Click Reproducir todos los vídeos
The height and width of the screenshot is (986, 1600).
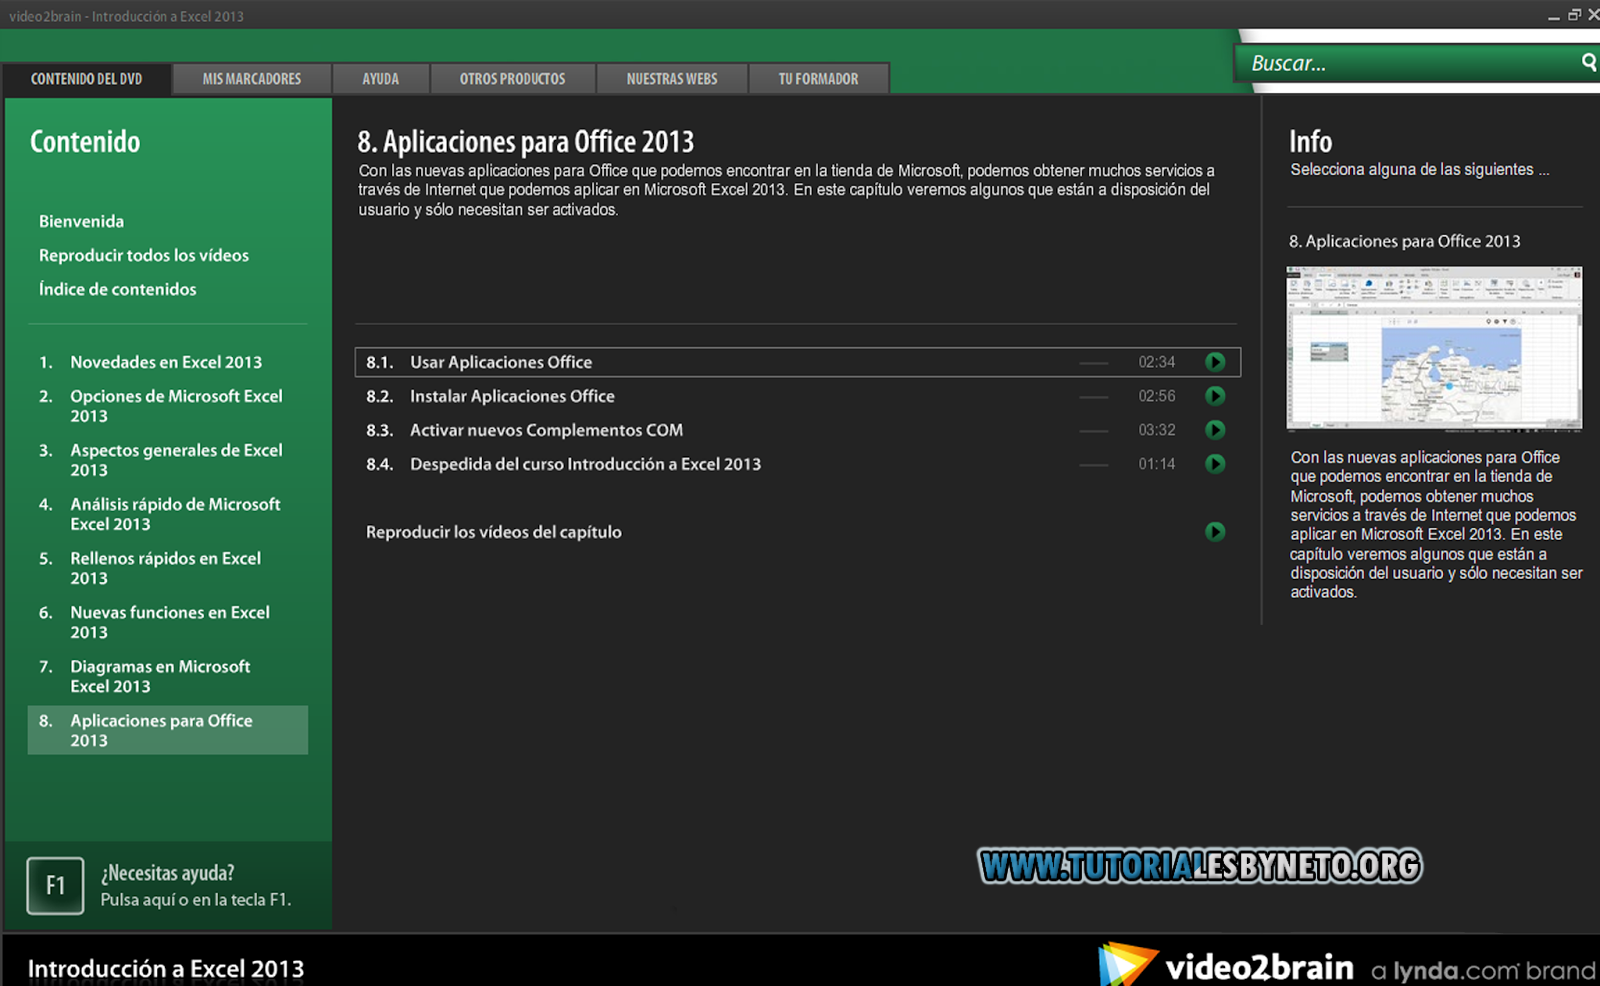coord(144,255)
